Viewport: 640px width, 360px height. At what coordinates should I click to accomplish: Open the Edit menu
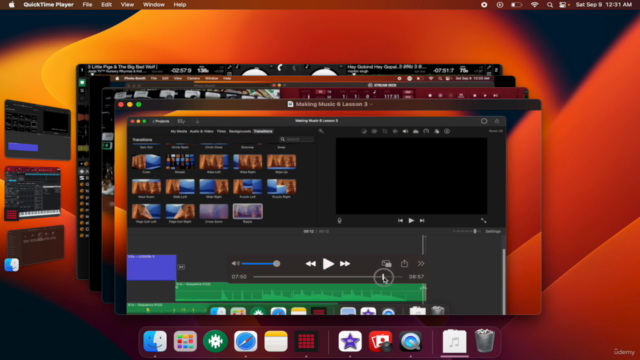coord(107,4)
